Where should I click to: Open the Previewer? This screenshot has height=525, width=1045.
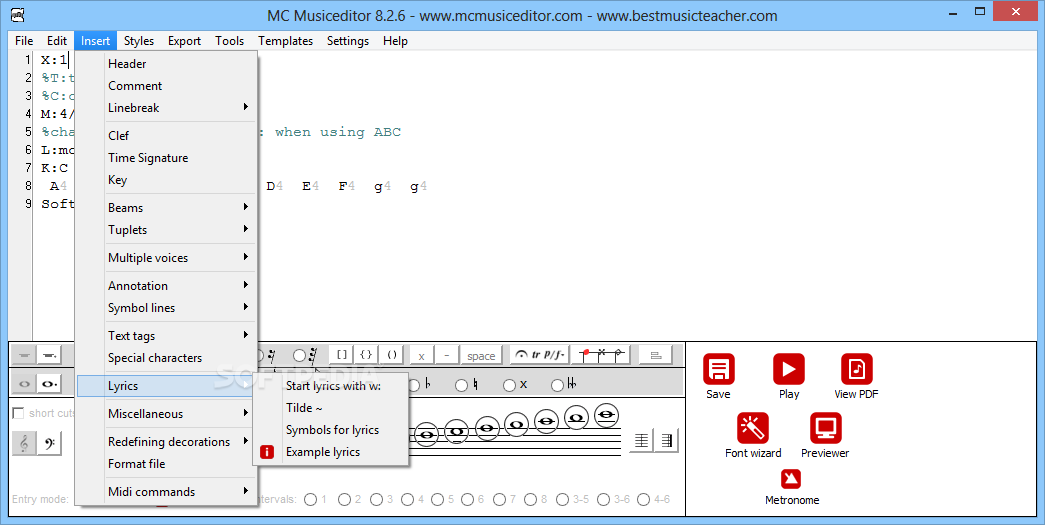coord(825,428)
